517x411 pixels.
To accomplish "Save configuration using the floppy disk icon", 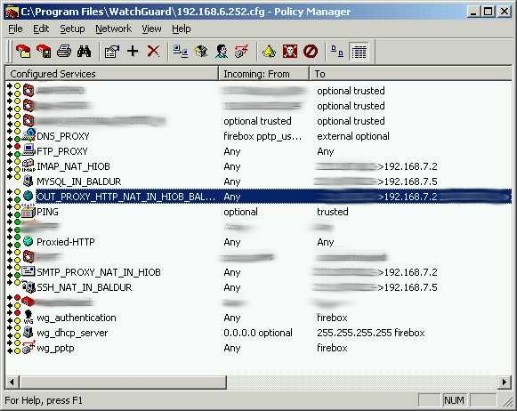I will 44,51.
